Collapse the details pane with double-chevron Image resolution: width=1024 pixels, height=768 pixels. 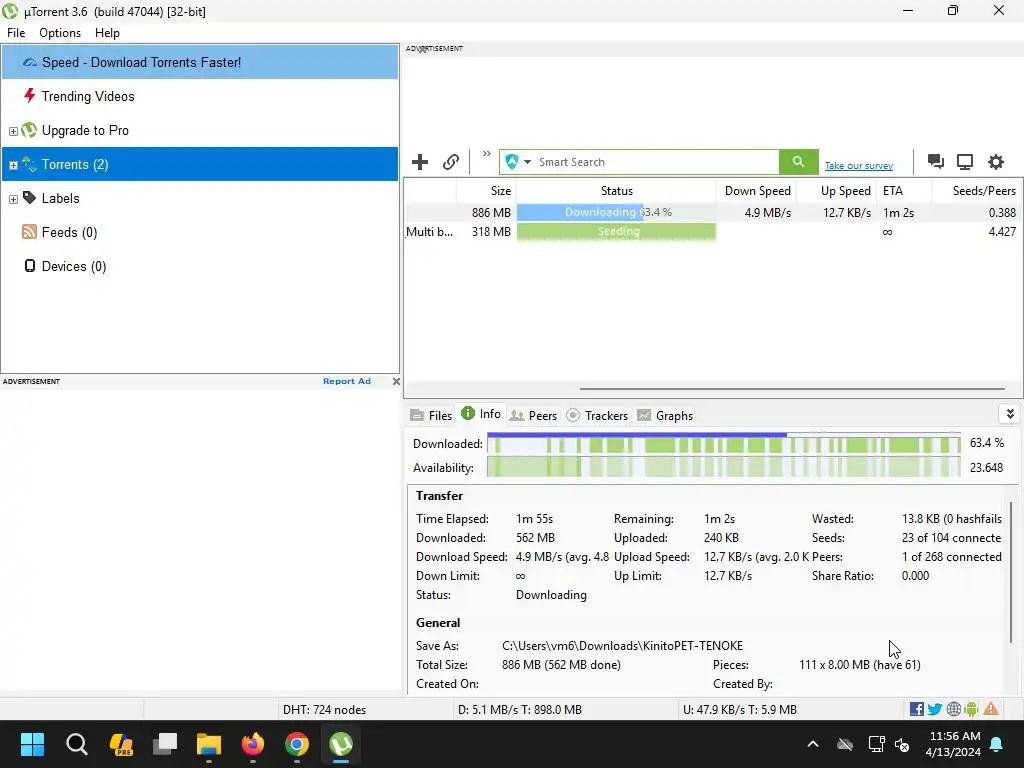coord(1010,414)
